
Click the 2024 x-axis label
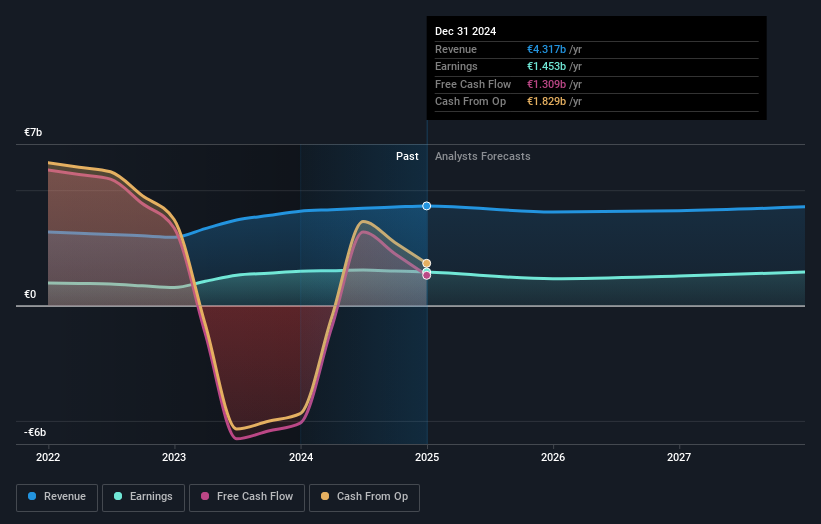tap(301, 457)
